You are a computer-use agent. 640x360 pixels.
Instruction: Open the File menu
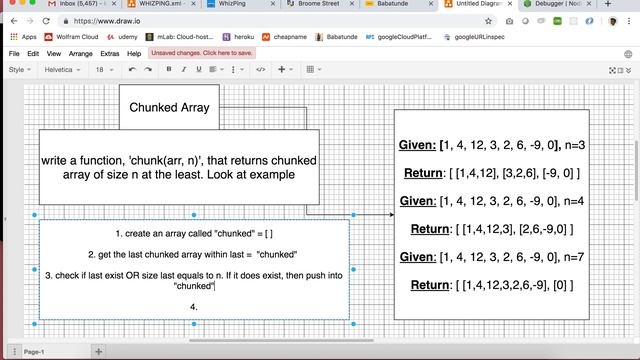[14, 53]
